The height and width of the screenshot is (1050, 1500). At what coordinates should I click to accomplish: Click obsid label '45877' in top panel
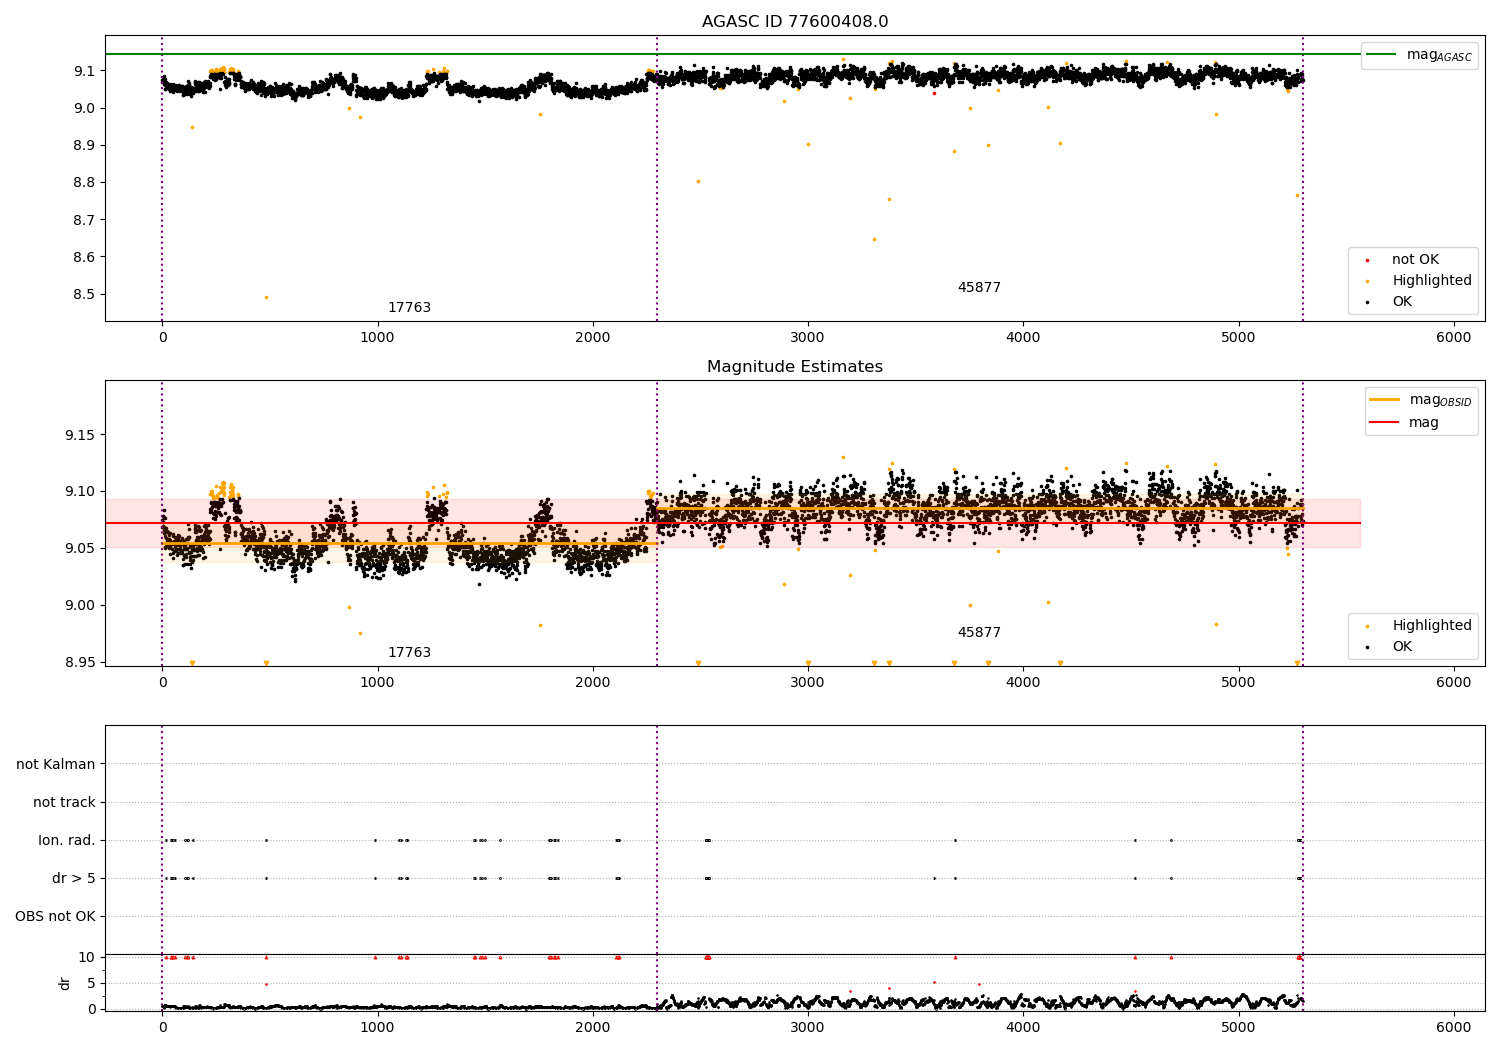979,288
